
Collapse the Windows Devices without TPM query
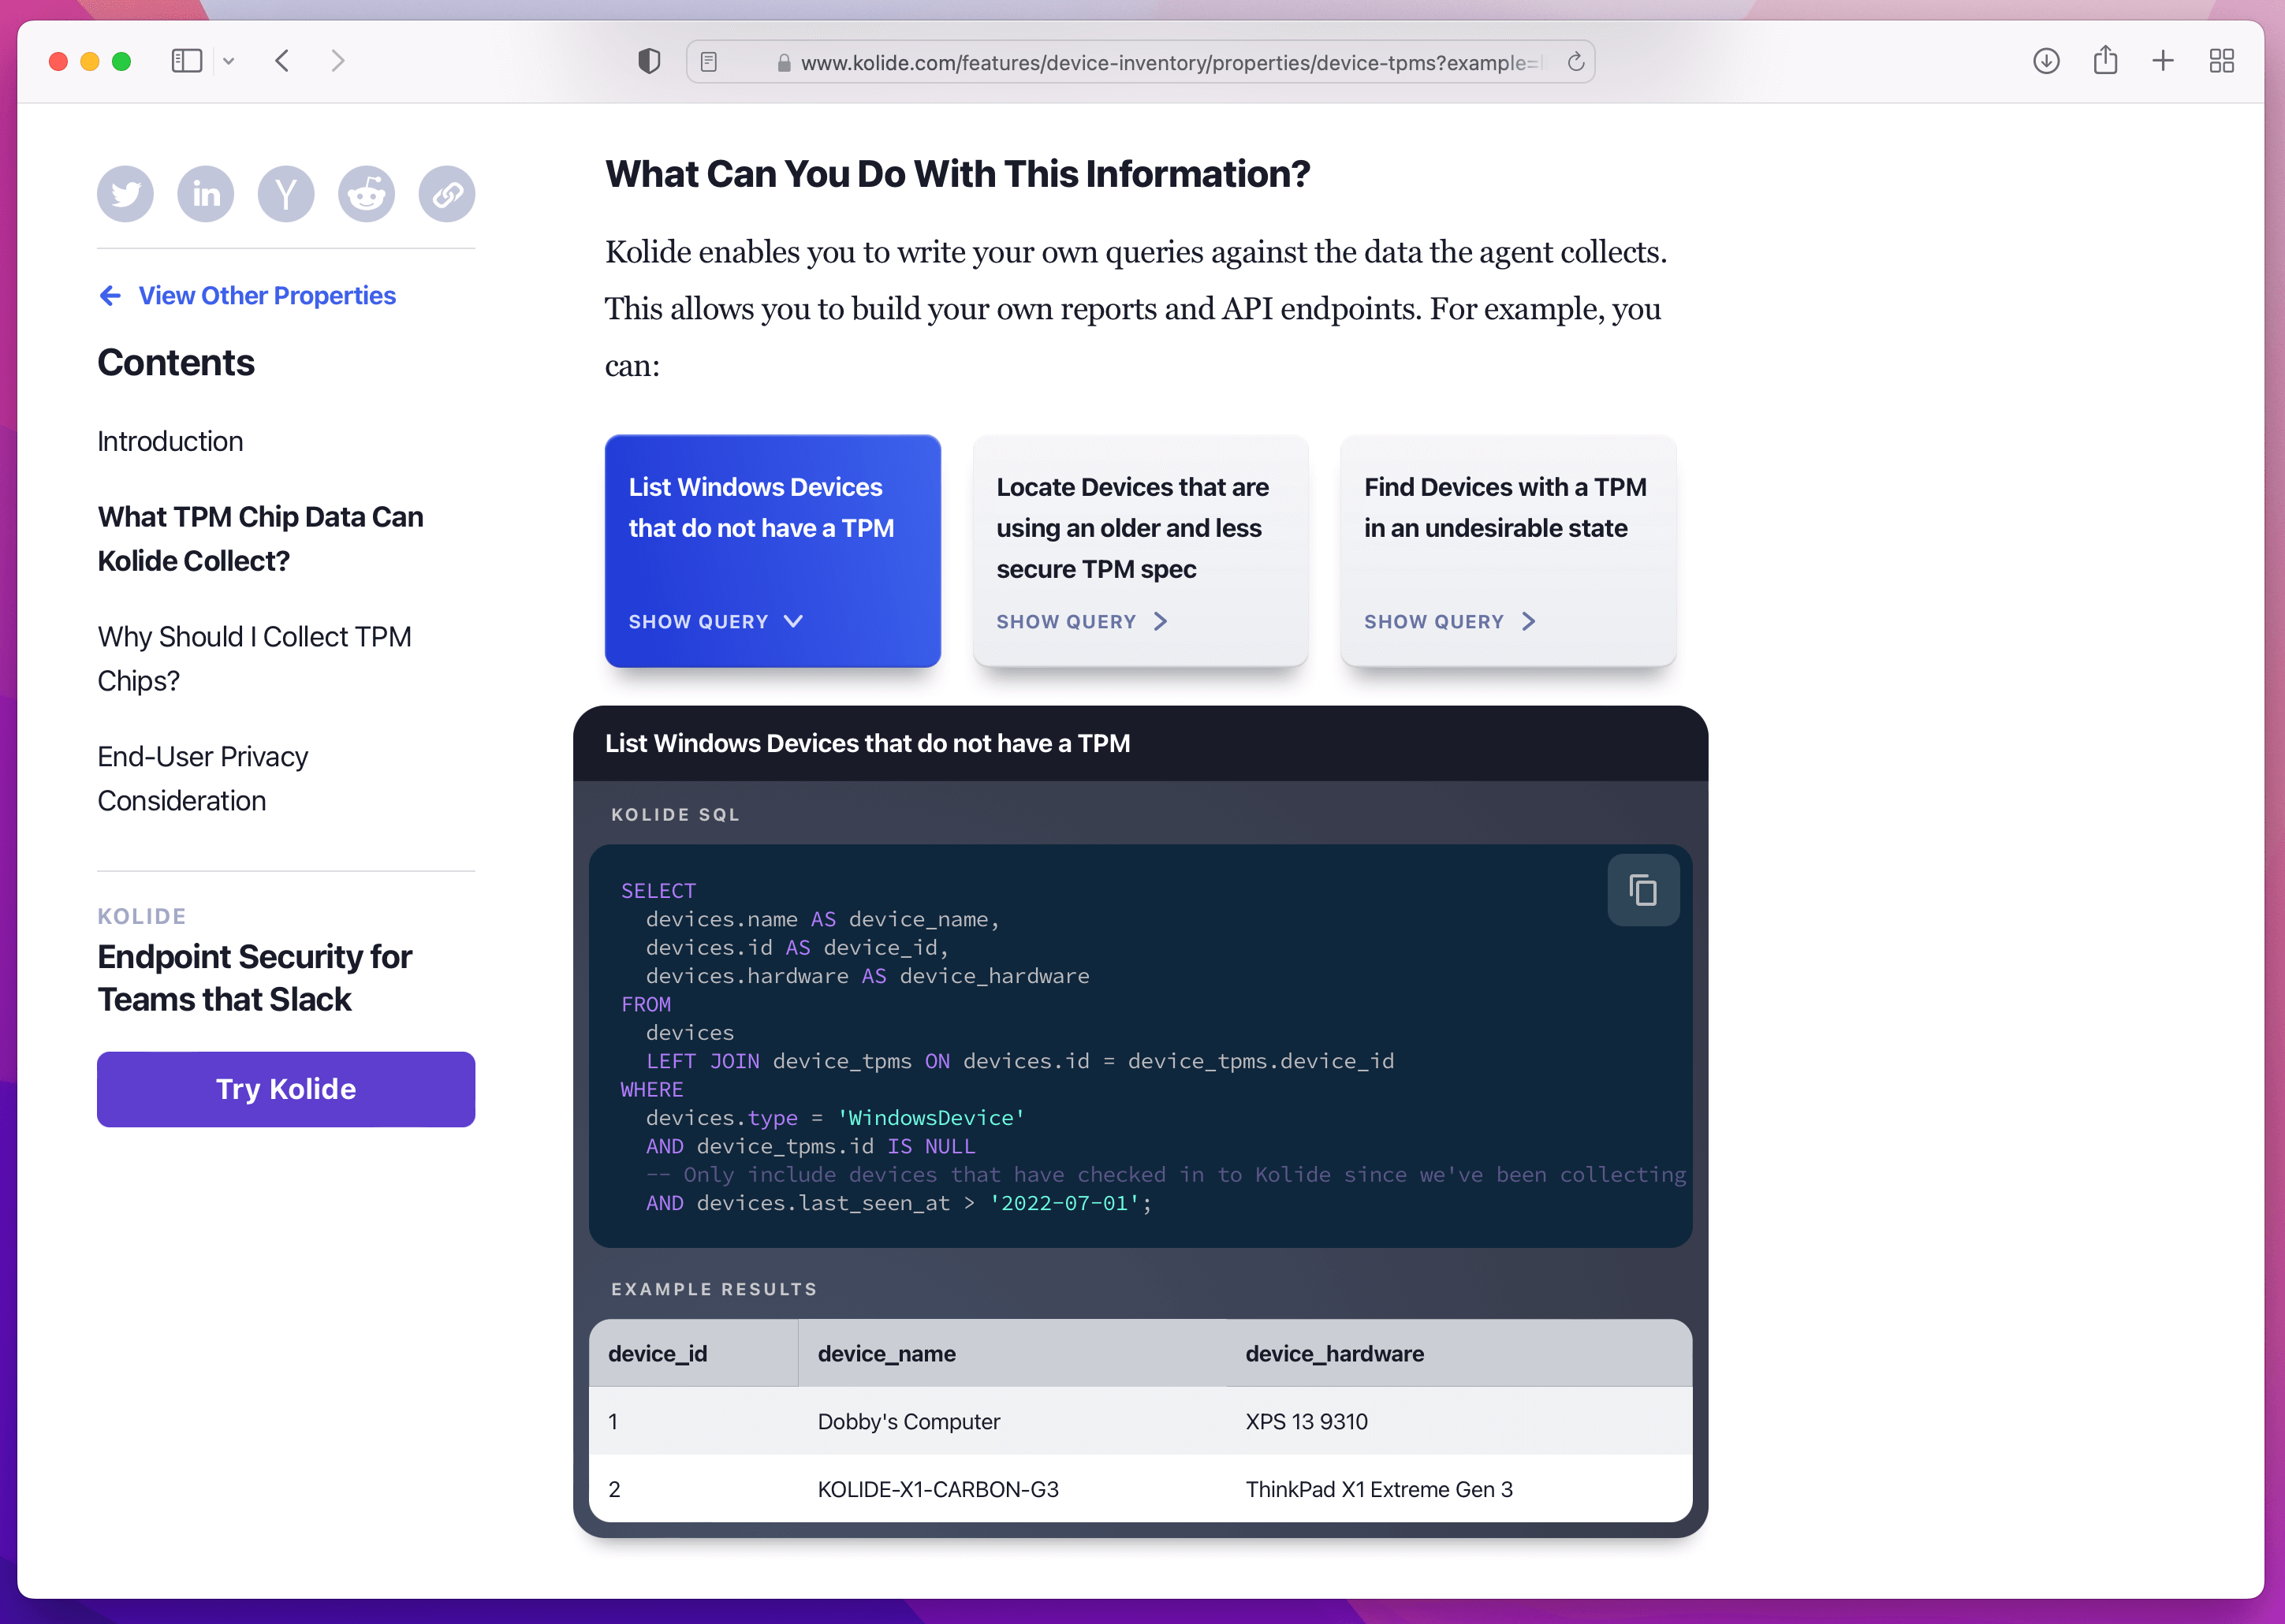(x=715, y=622)
